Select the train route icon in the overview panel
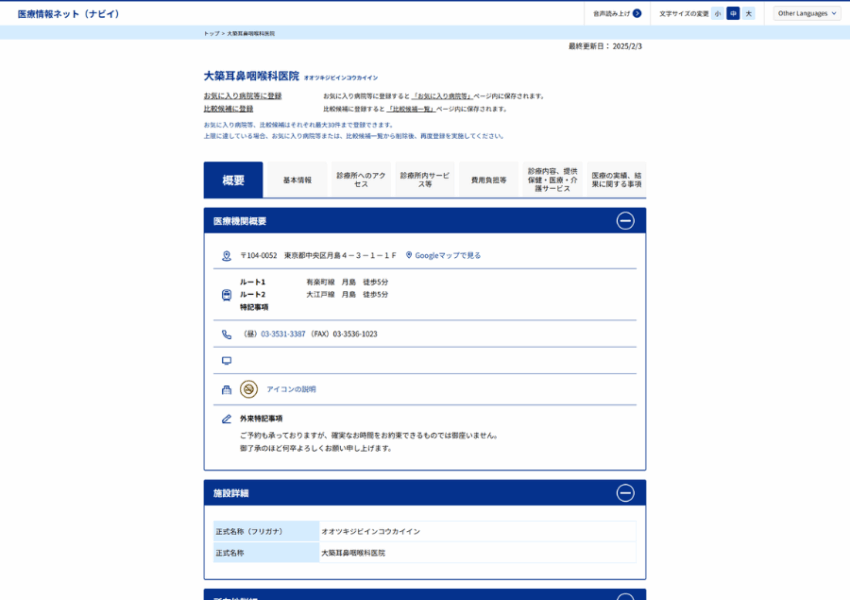The image size is (850, 600). (x=226, y=294)
